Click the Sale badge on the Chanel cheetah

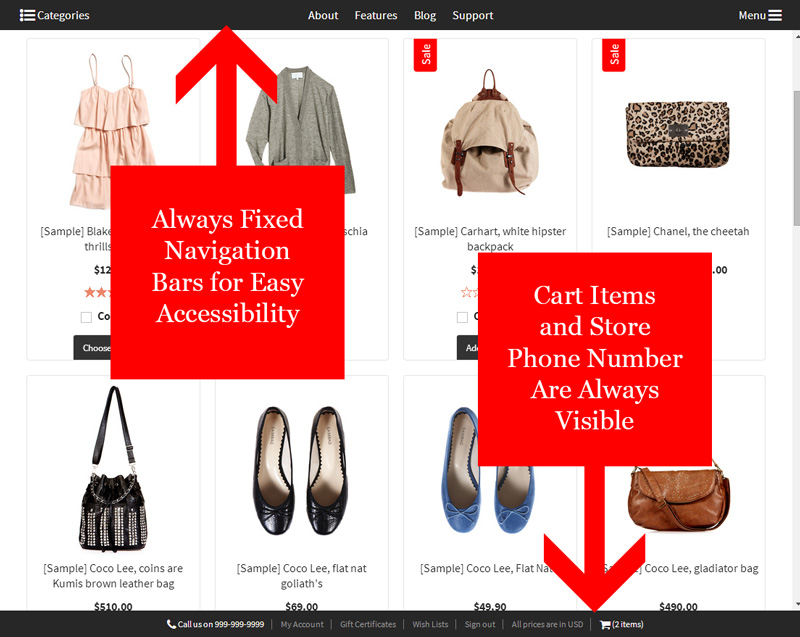(614, 55)
